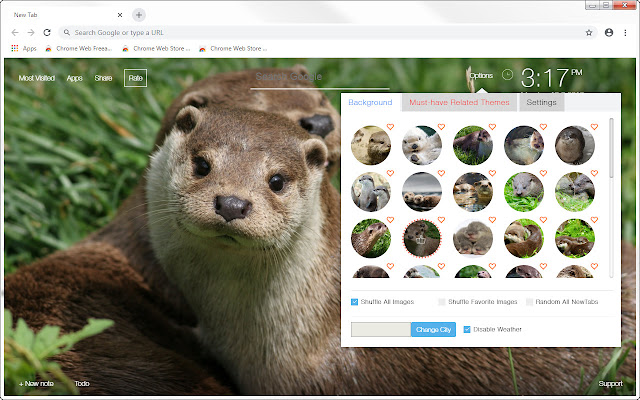This screenshot has width=640, height=400.
Task: Click the 3:17 PM clock display
Action: pyautogui.click(x=551, y=78)
